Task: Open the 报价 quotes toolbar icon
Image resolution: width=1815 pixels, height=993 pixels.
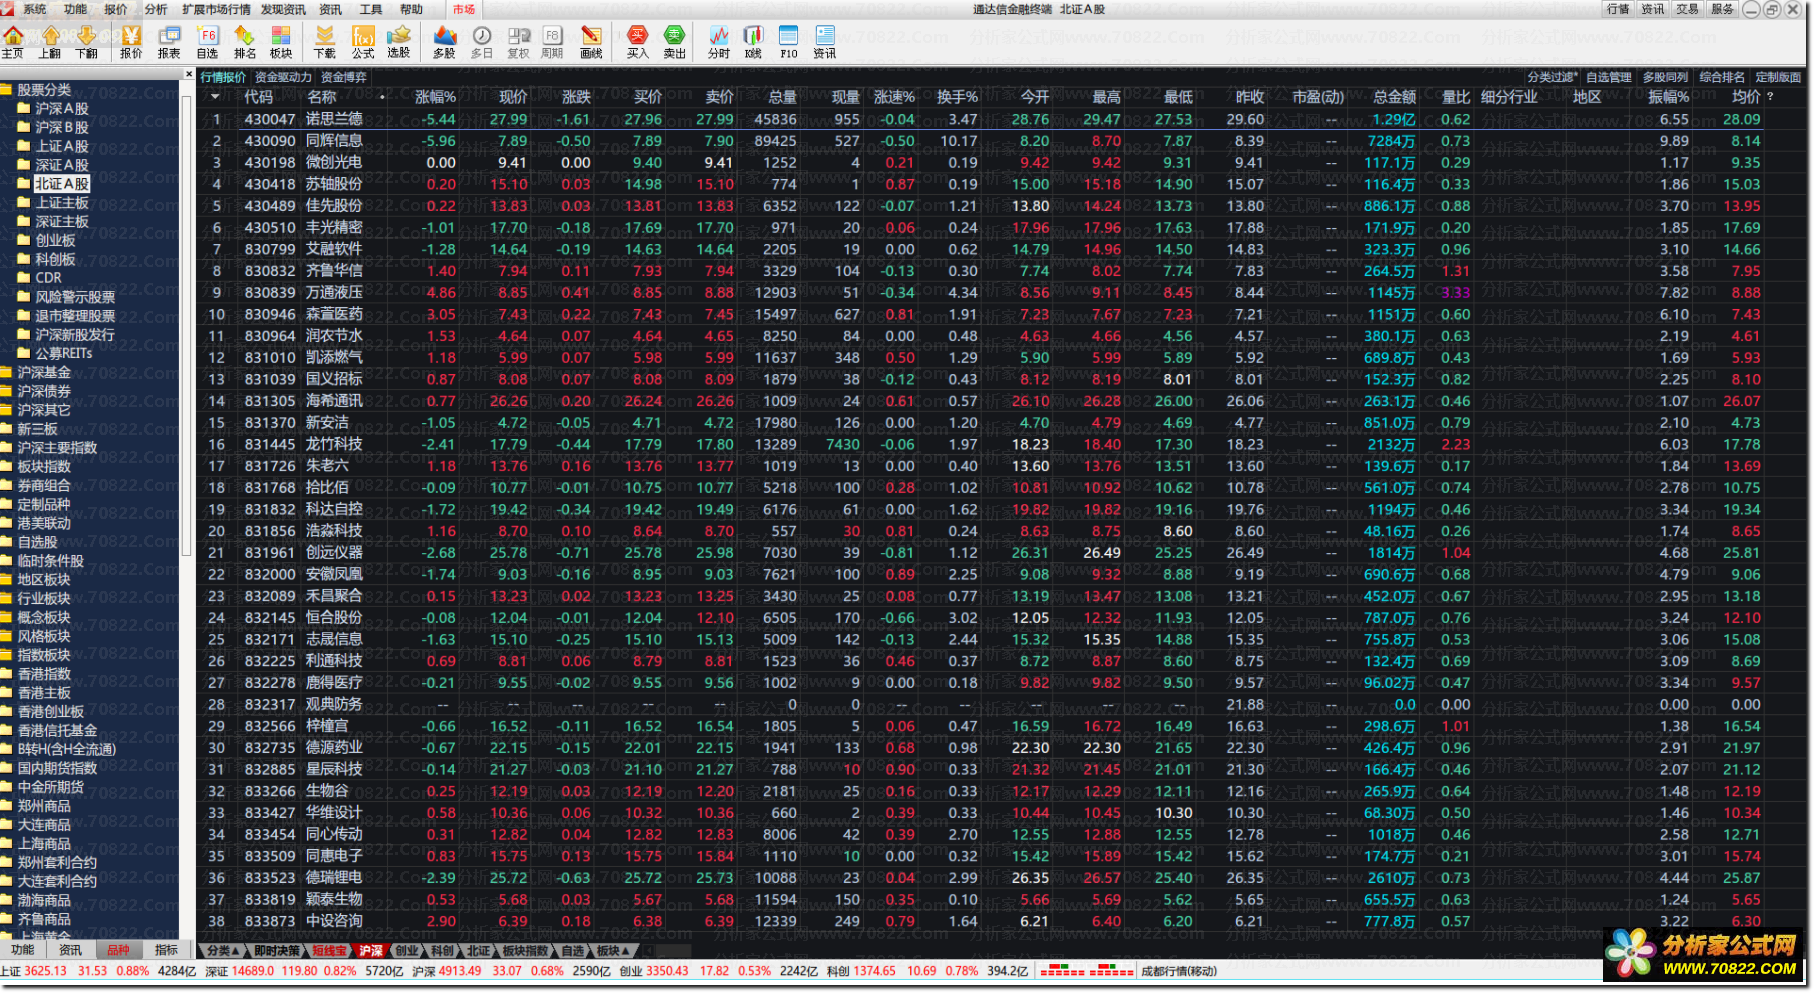Action: 131,41
